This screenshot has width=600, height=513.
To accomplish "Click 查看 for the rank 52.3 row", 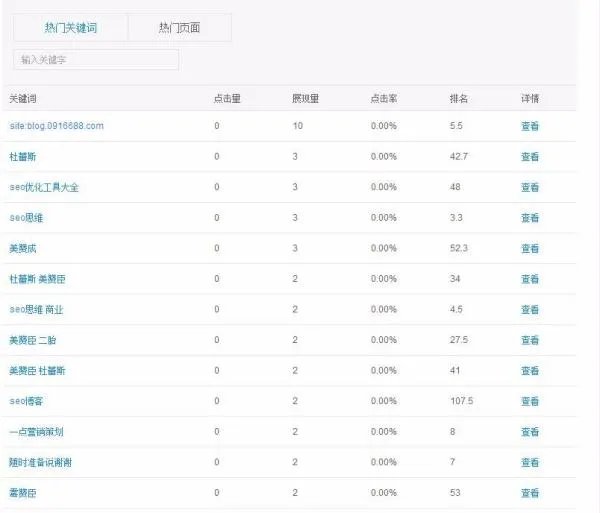I will tap(530, 248).
